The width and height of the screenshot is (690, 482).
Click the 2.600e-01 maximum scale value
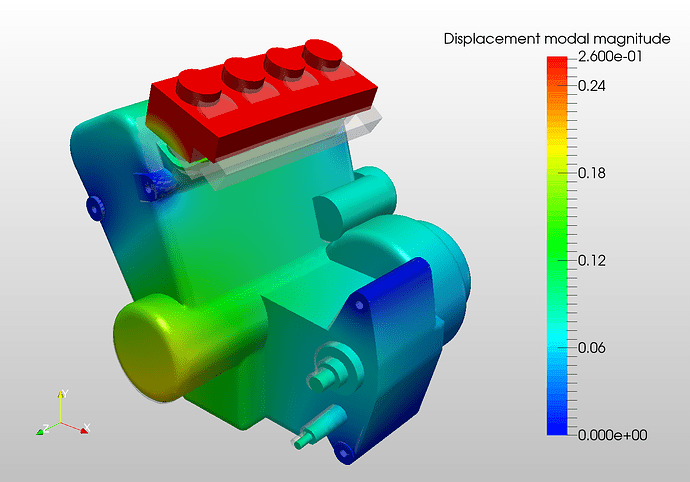[x=610, y=56]
